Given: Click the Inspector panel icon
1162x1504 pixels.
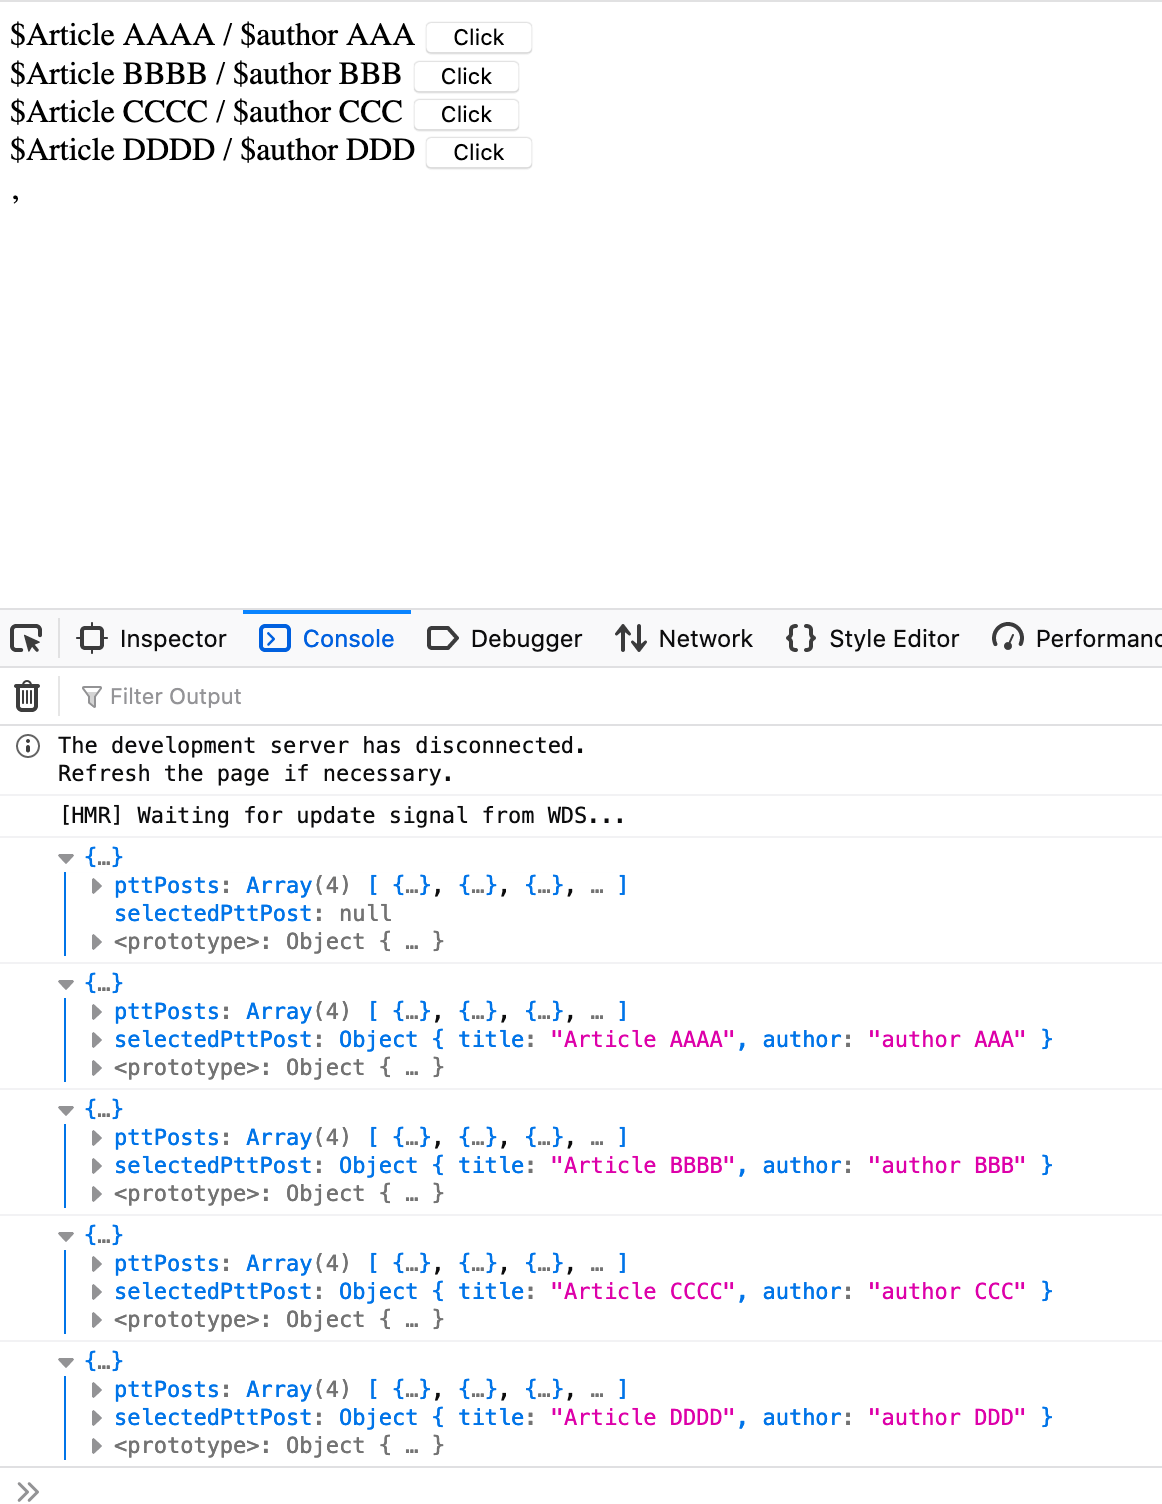Looking at the screenshot, I should tap(92, 638).
